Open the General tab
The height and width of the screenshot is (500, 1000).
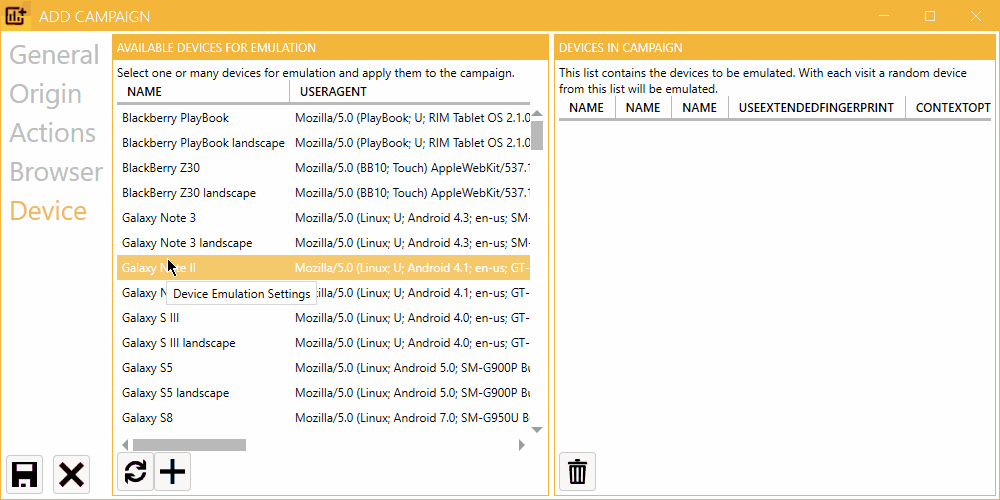coord(54,55)
